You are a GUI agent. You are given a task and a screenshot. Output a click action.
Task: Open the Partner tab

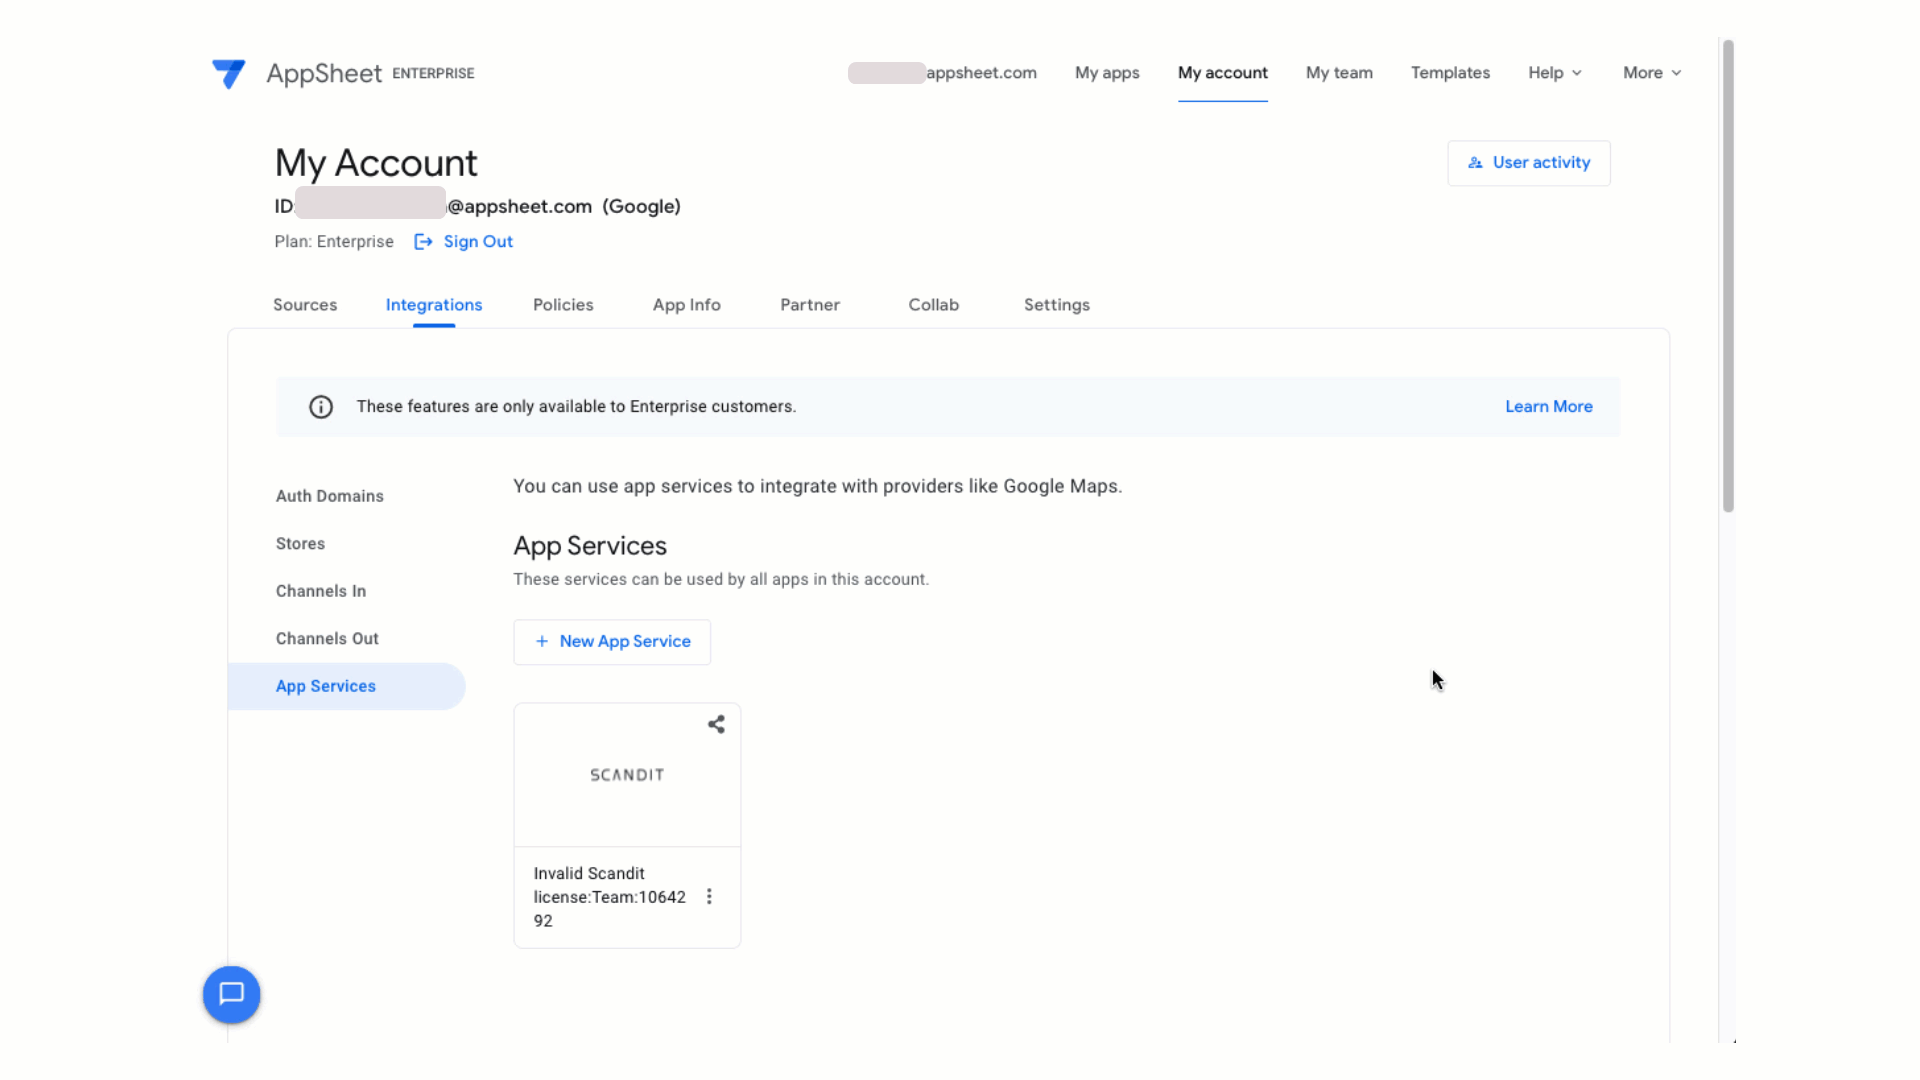(810, 305)
